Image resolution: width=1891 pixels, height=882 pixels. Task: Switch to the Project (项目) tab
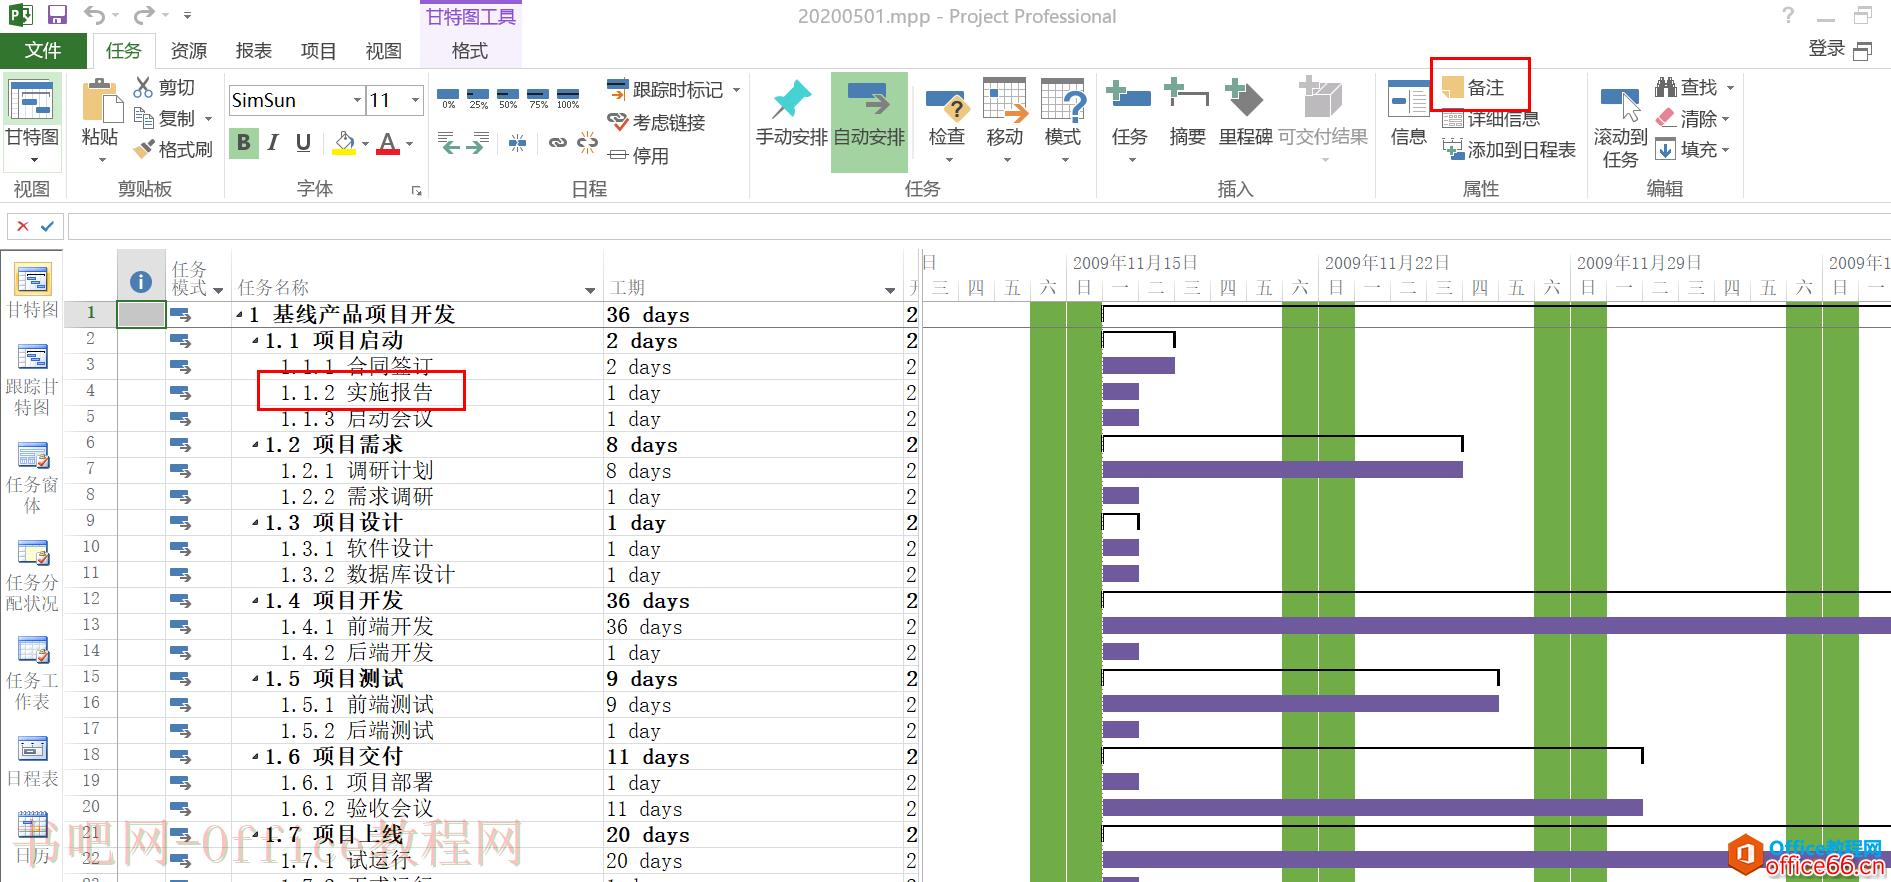click(318, 51)
